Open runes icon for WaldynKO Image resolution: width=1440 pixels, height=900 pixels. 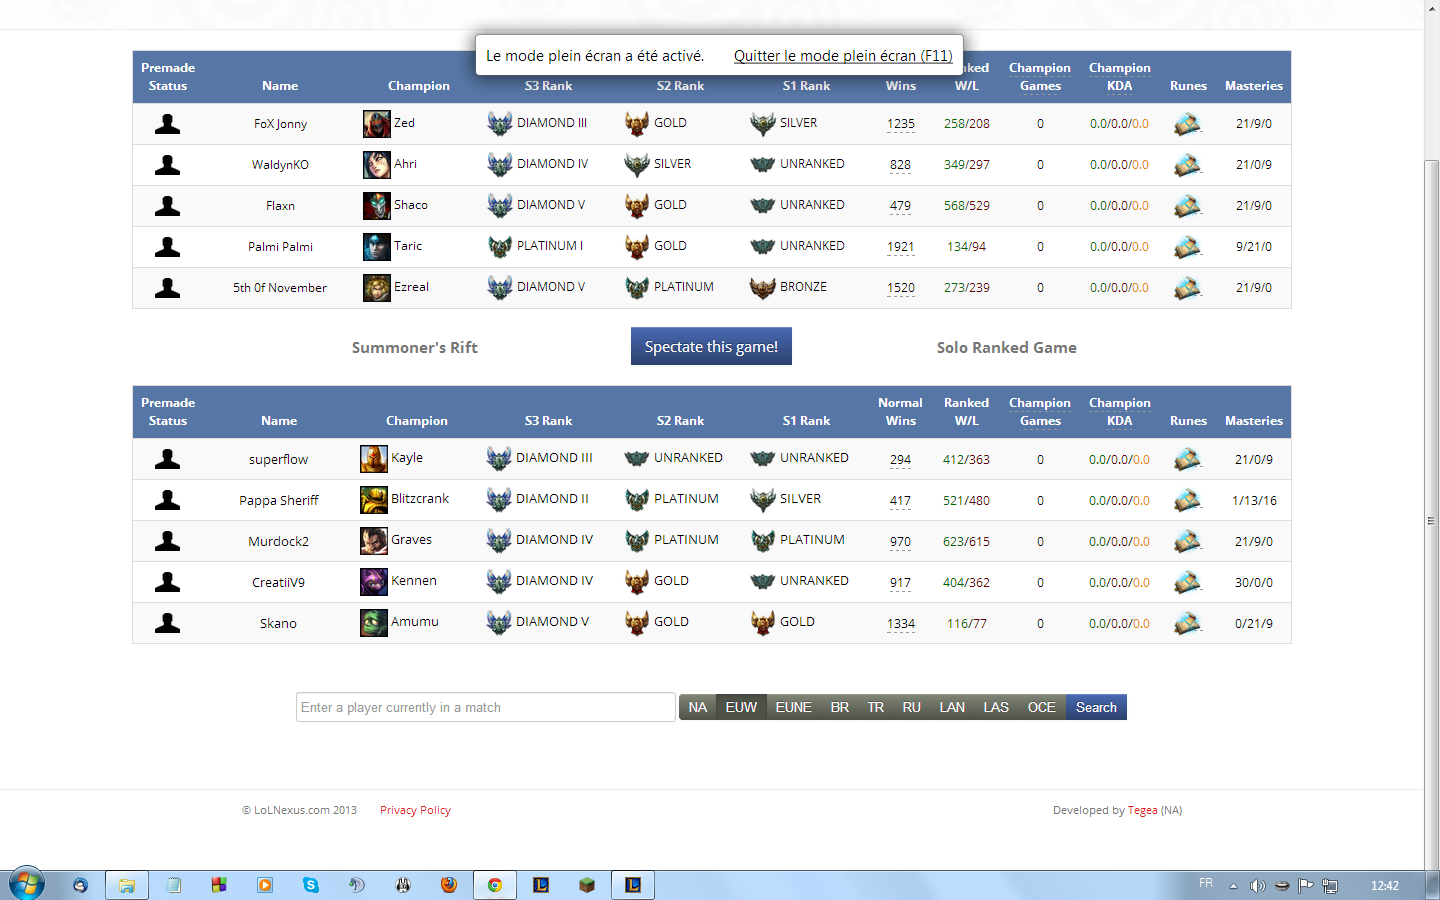1187,165
